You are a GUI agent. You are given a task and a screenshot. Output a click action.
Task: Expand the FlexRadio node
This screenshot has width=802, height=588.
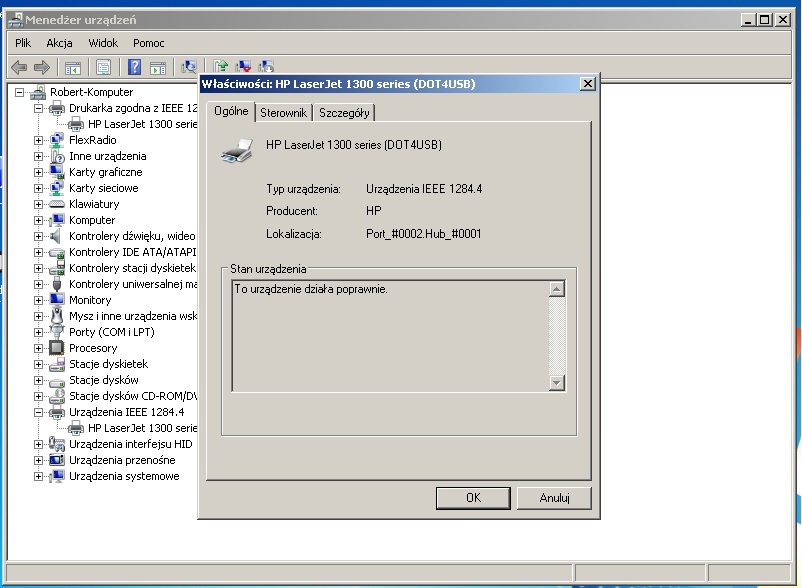pos(38,140)
